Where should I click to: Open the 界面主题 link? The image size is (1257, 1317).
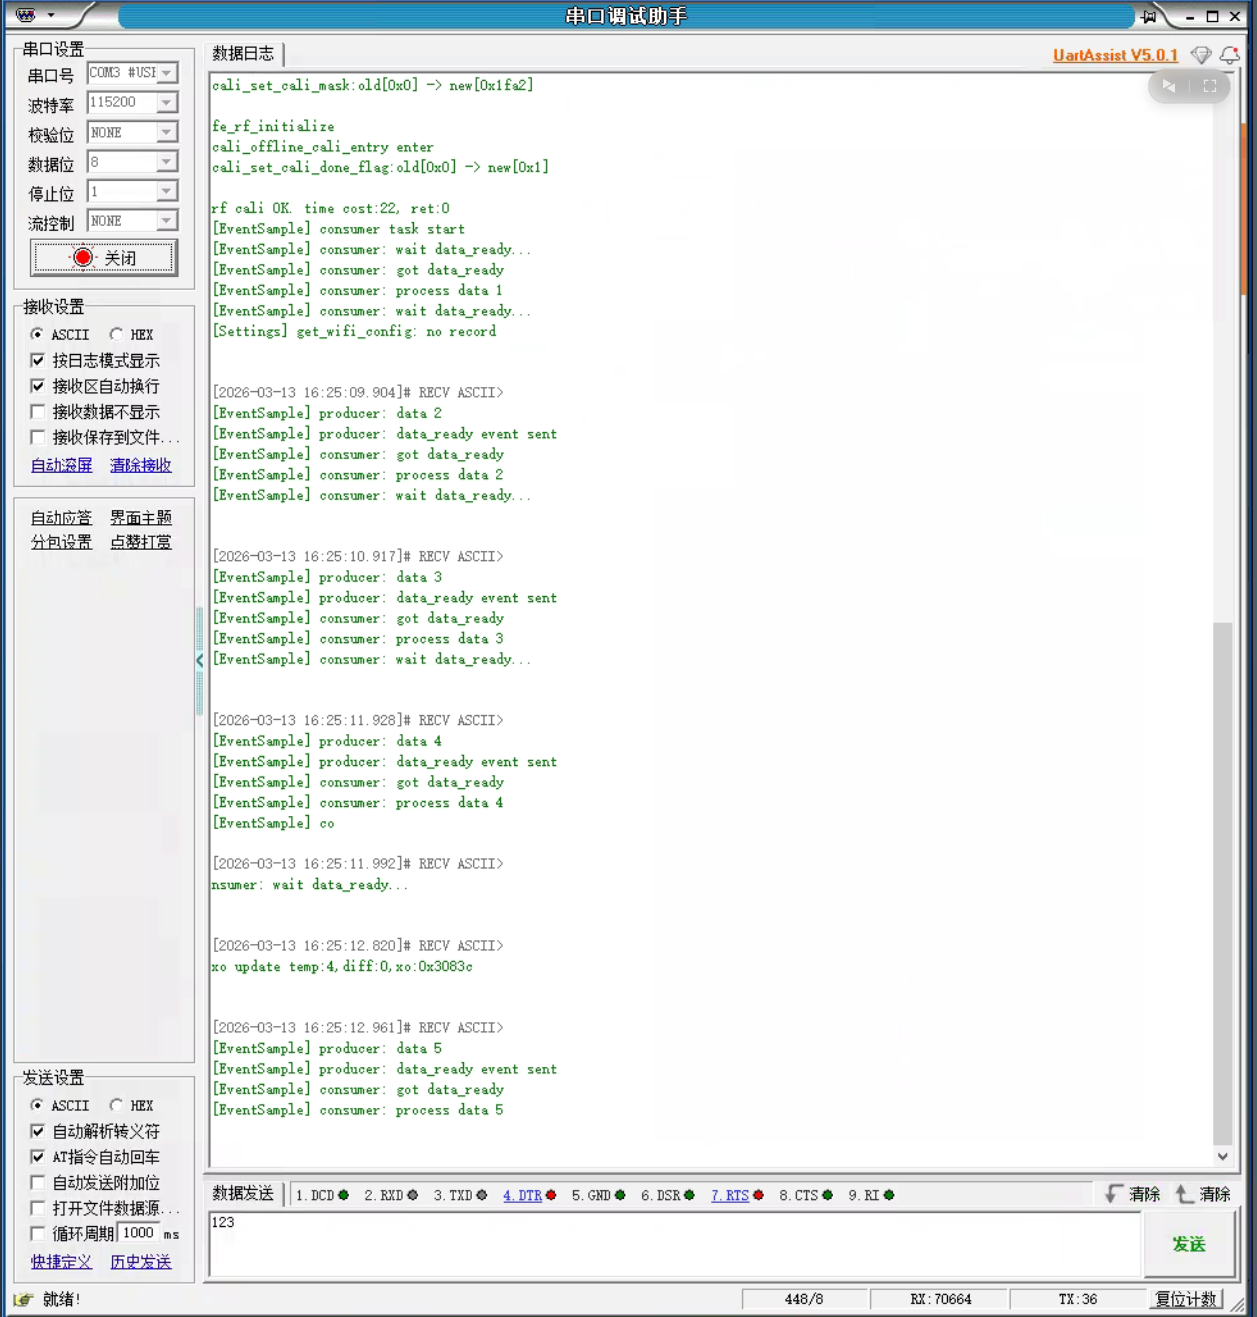click(x=141, y=517)
